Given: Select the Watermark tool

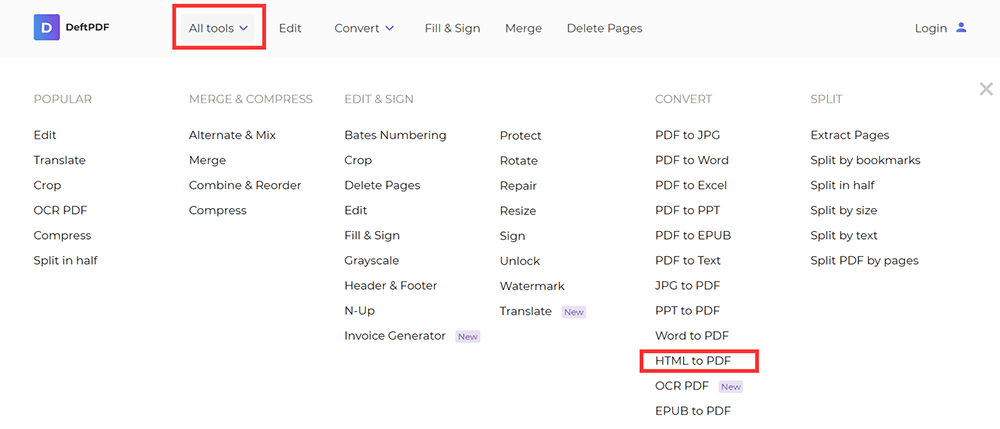Looking at the screenshot, I should click(x=532, y=286).
